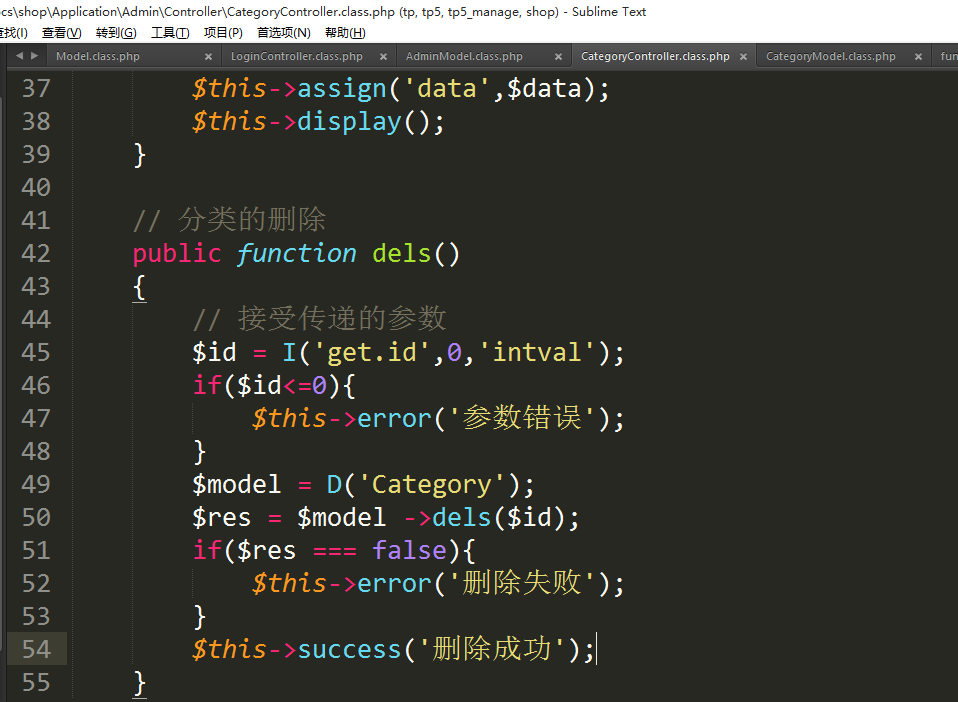Viewport: 958px width, 702px height.
Task: Switch to the LoginController.class.php tab
Action: [296, 57]
